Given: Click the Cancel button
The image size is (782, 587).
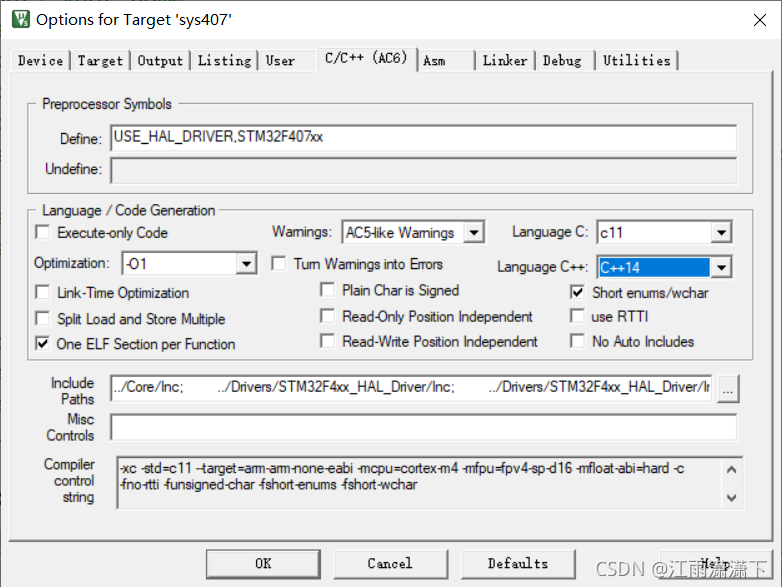Looking at the screenshot, I should 390,564.
